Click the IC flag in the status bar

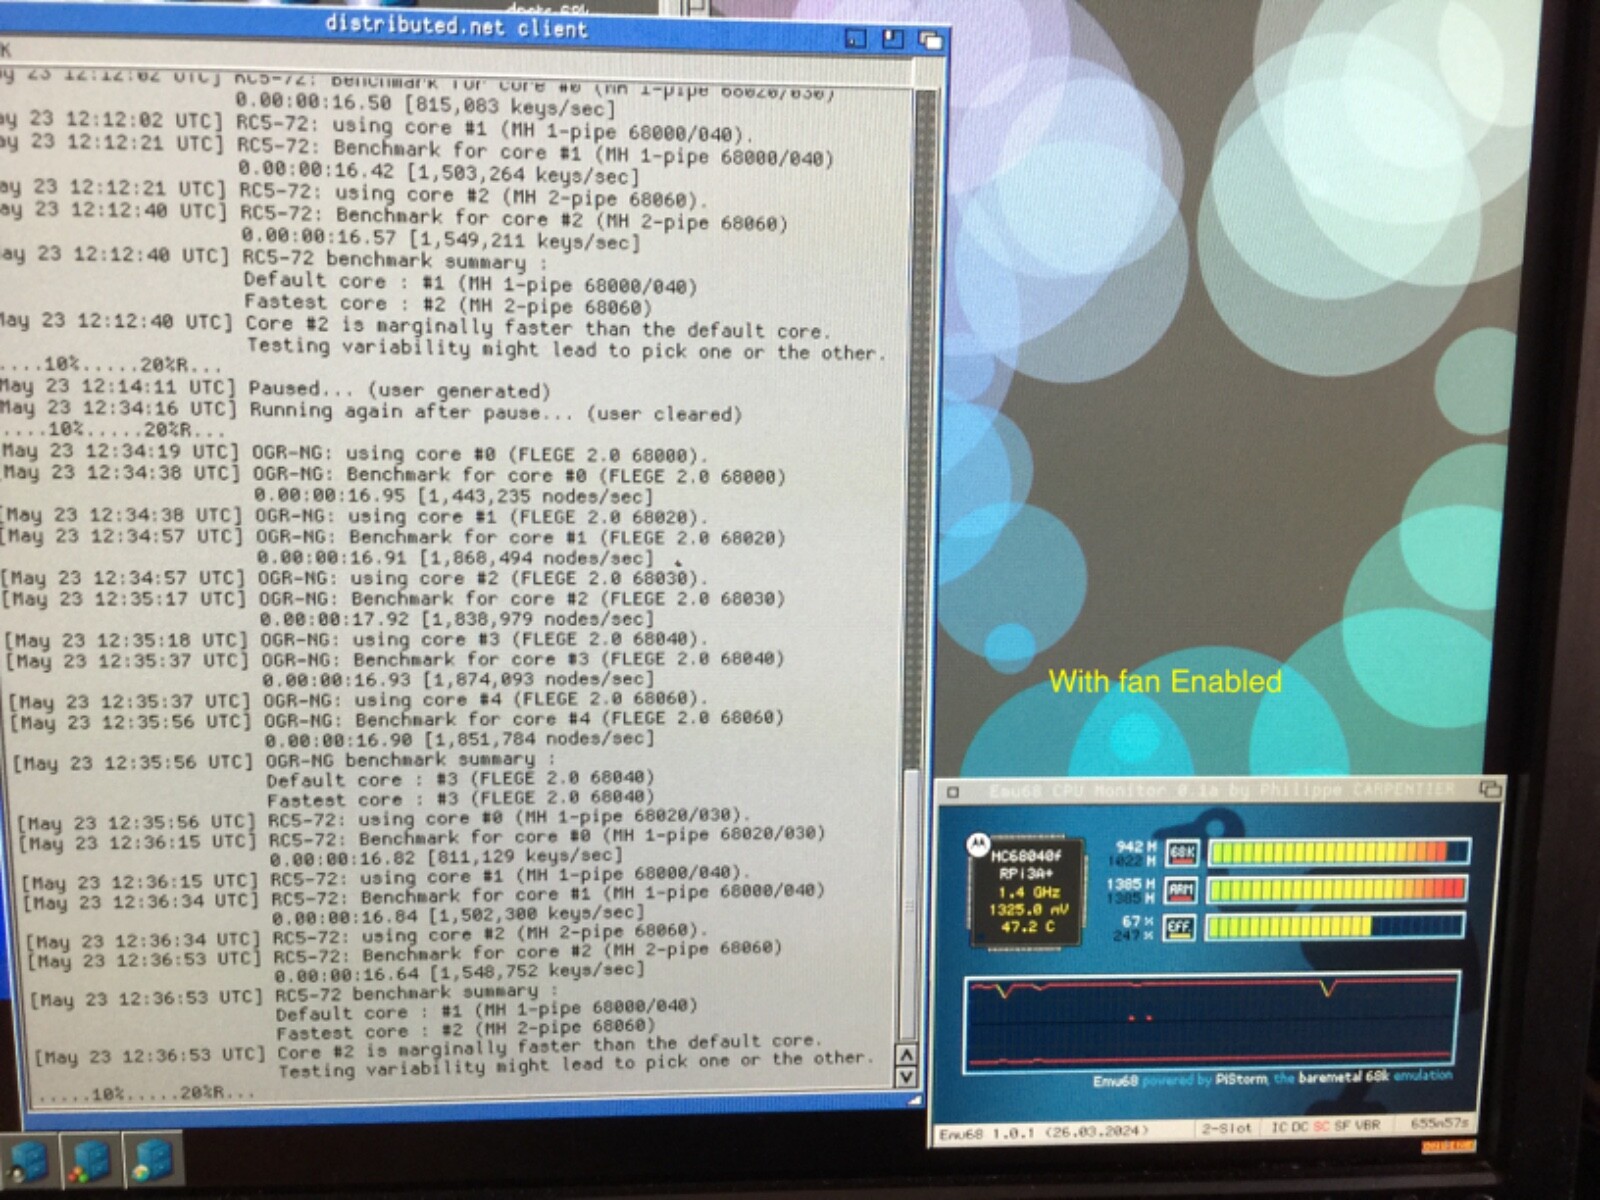pos(1278,1126)
